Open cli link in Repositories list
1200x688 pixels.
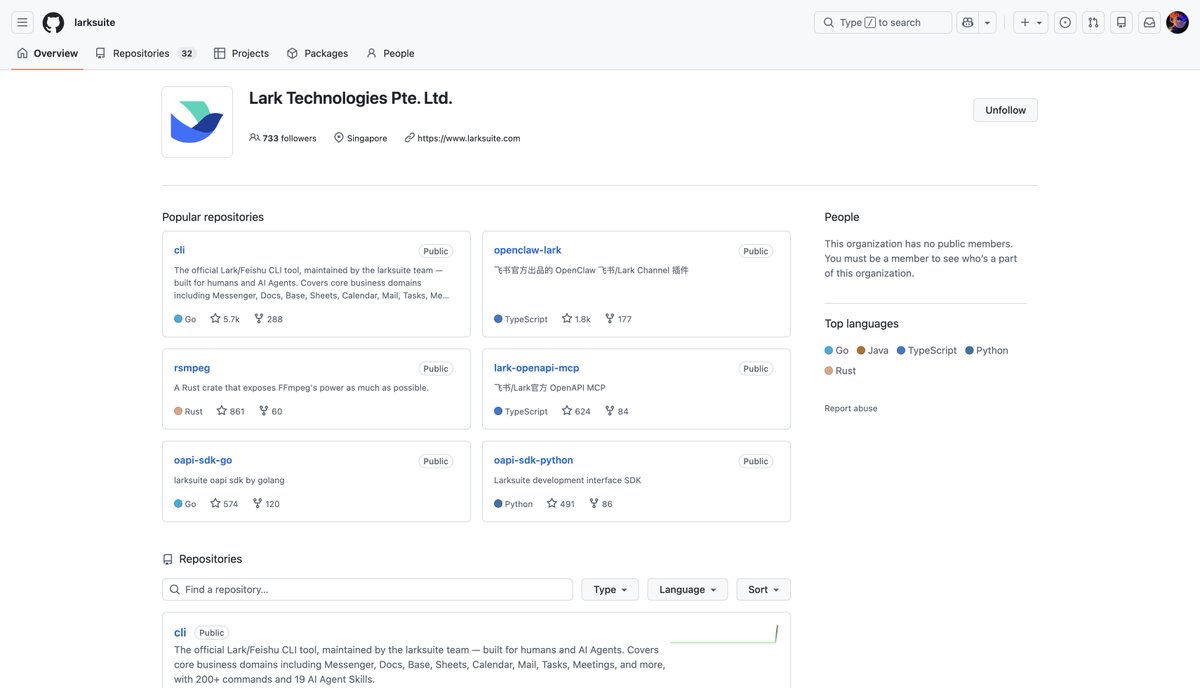180,632
